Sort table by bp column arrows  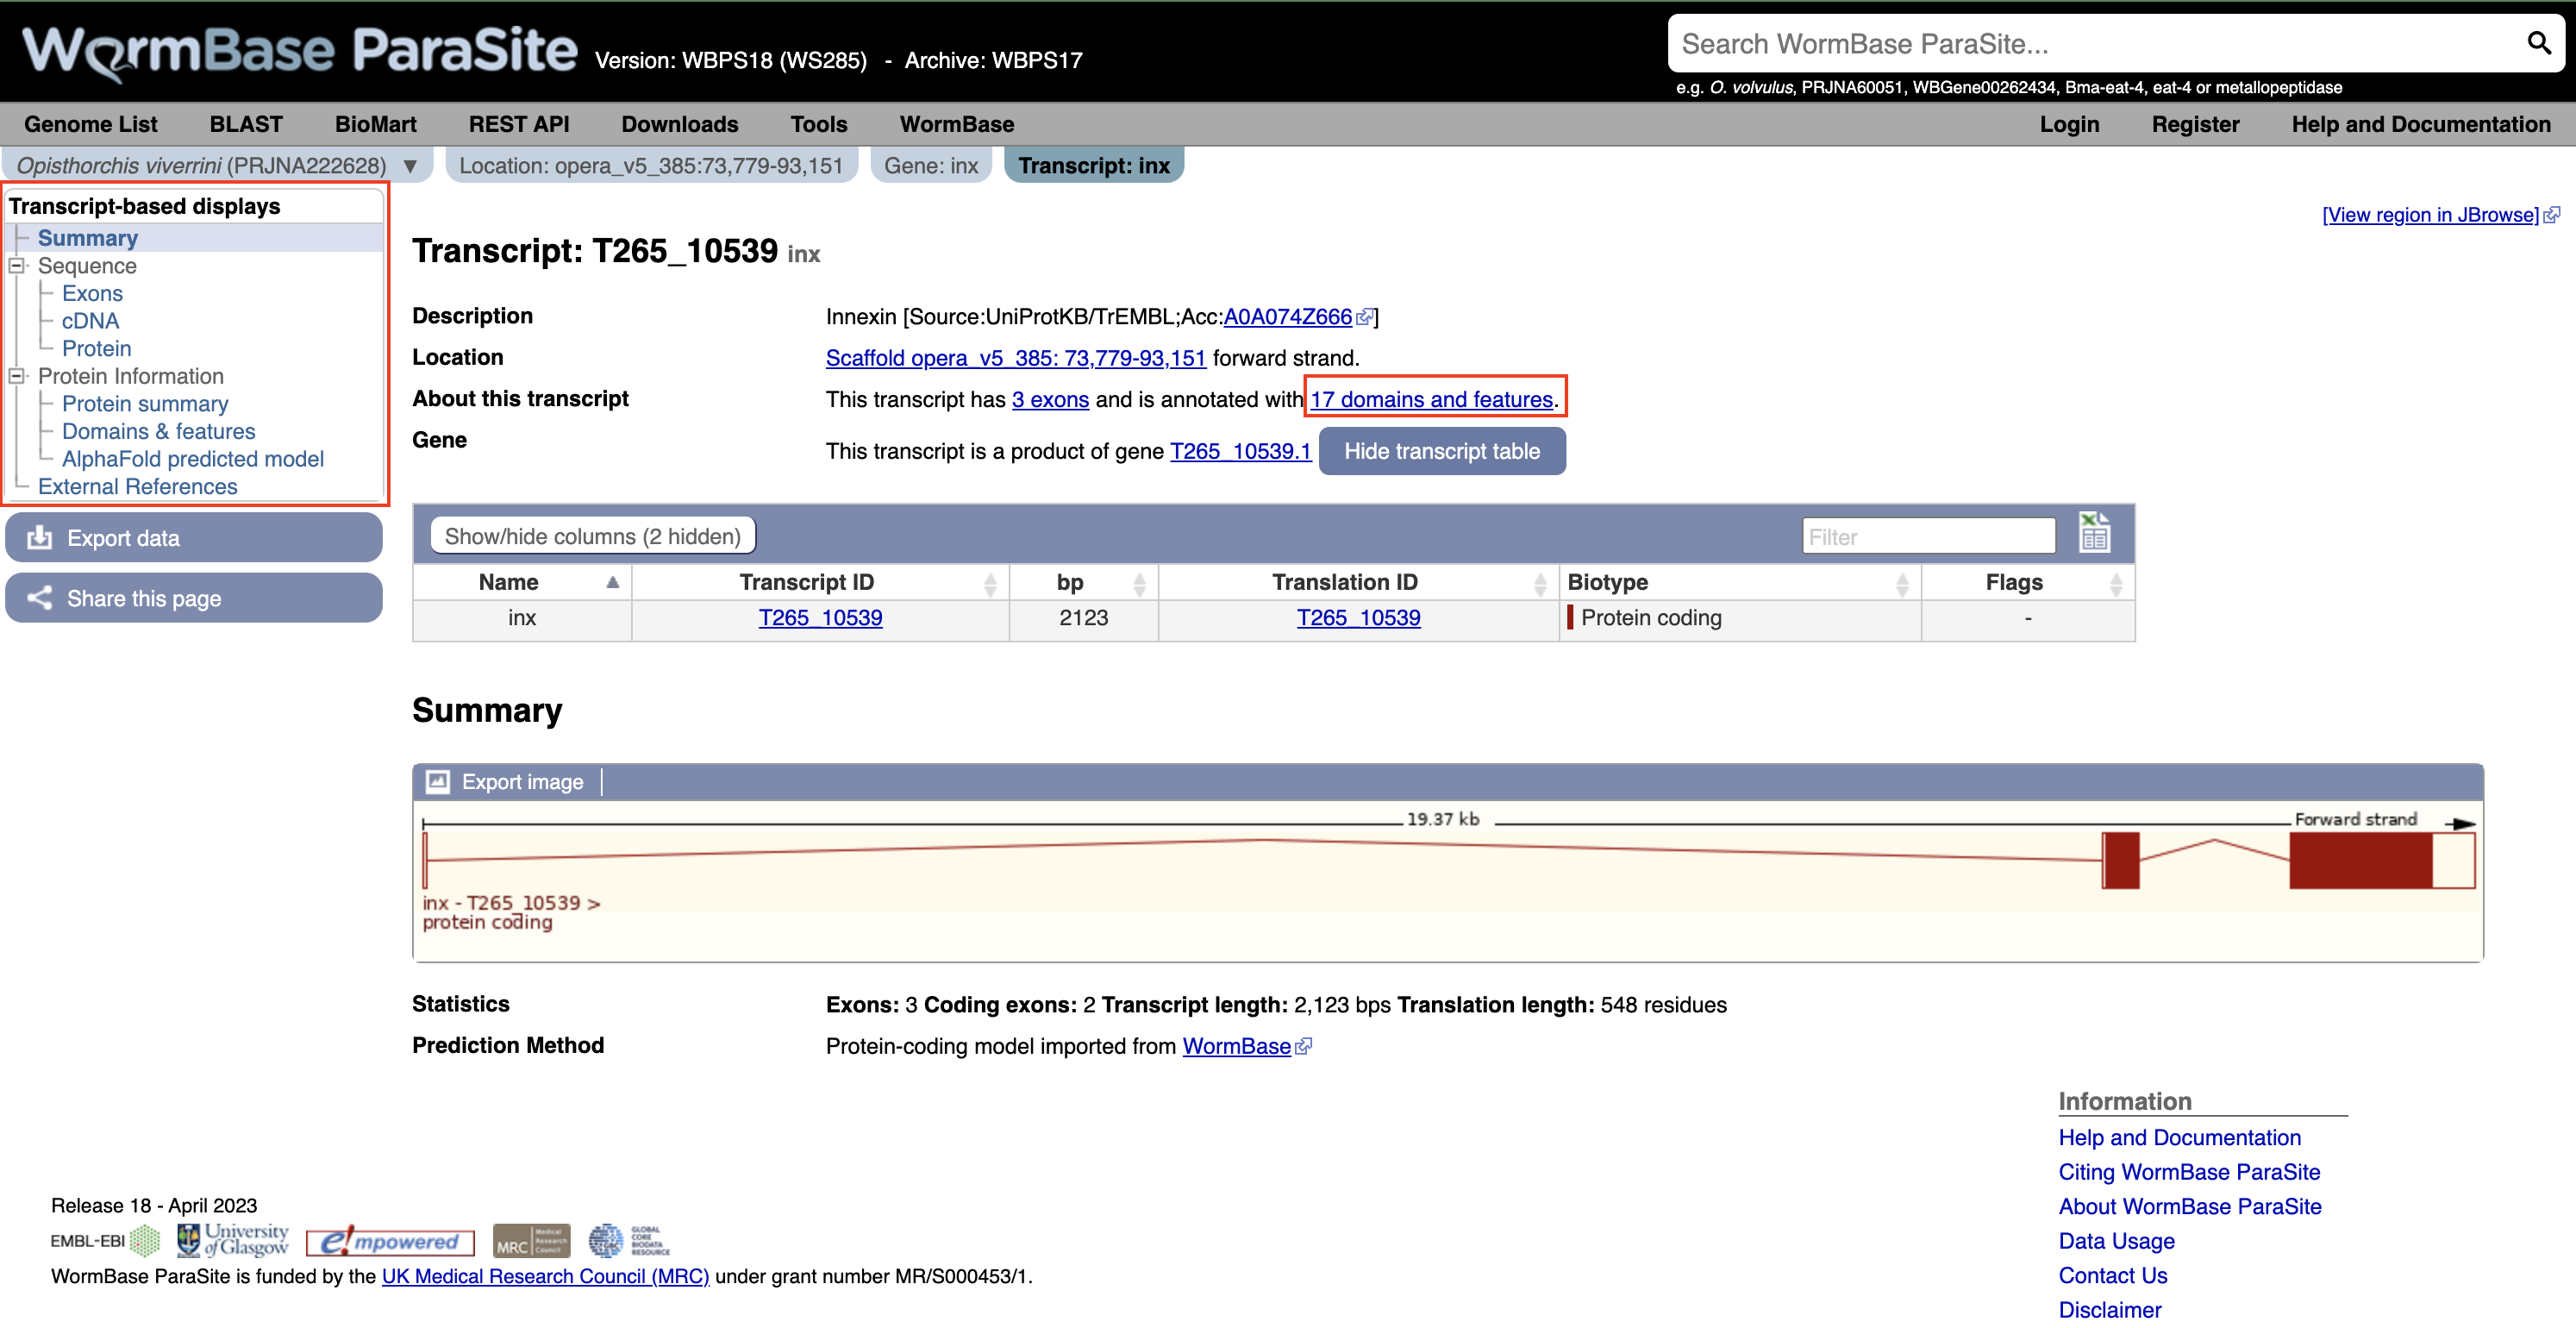click(x=1139, y=583)
